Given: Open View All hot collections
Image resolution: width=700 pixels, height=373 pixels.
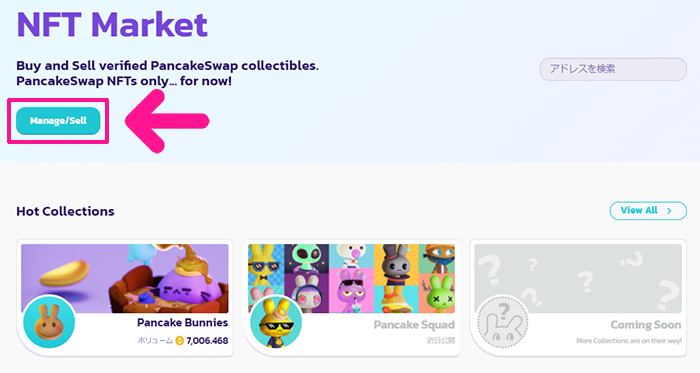Looking at the screenshot, I should 648,211.
